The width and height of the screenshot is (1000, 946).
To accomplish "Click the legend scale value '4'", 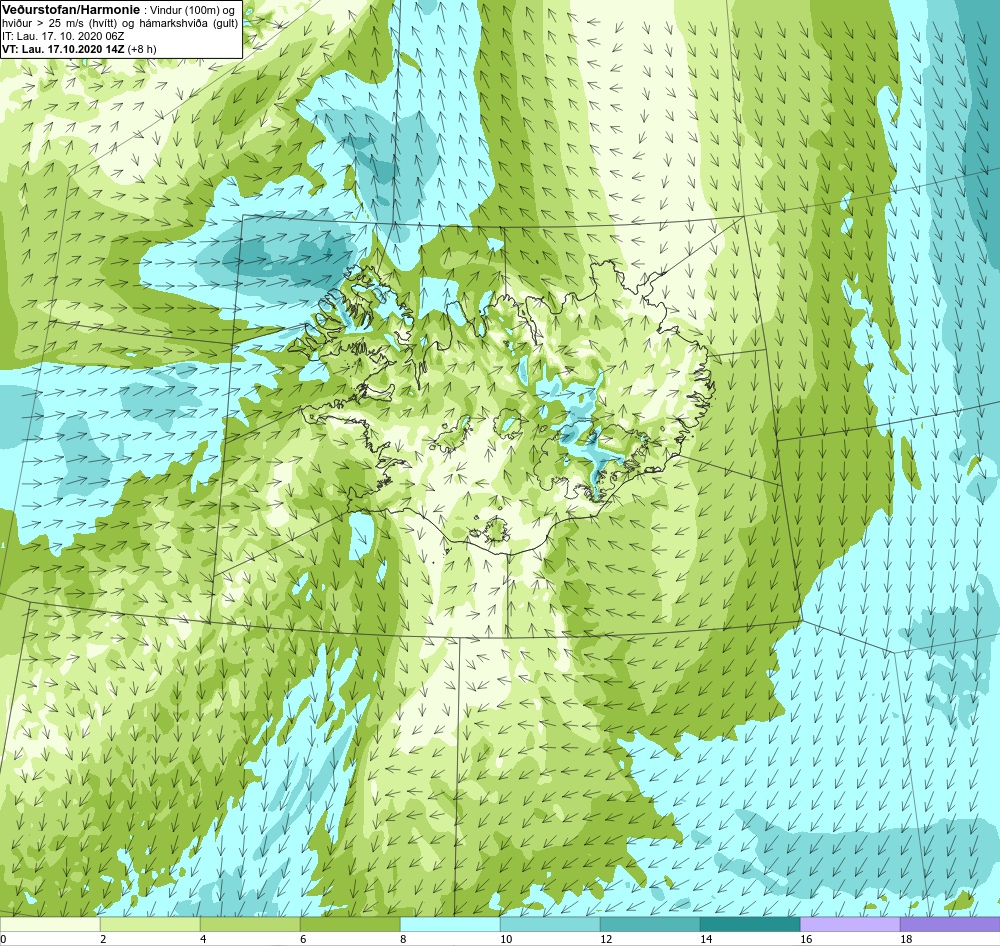I will pos(203,939).
